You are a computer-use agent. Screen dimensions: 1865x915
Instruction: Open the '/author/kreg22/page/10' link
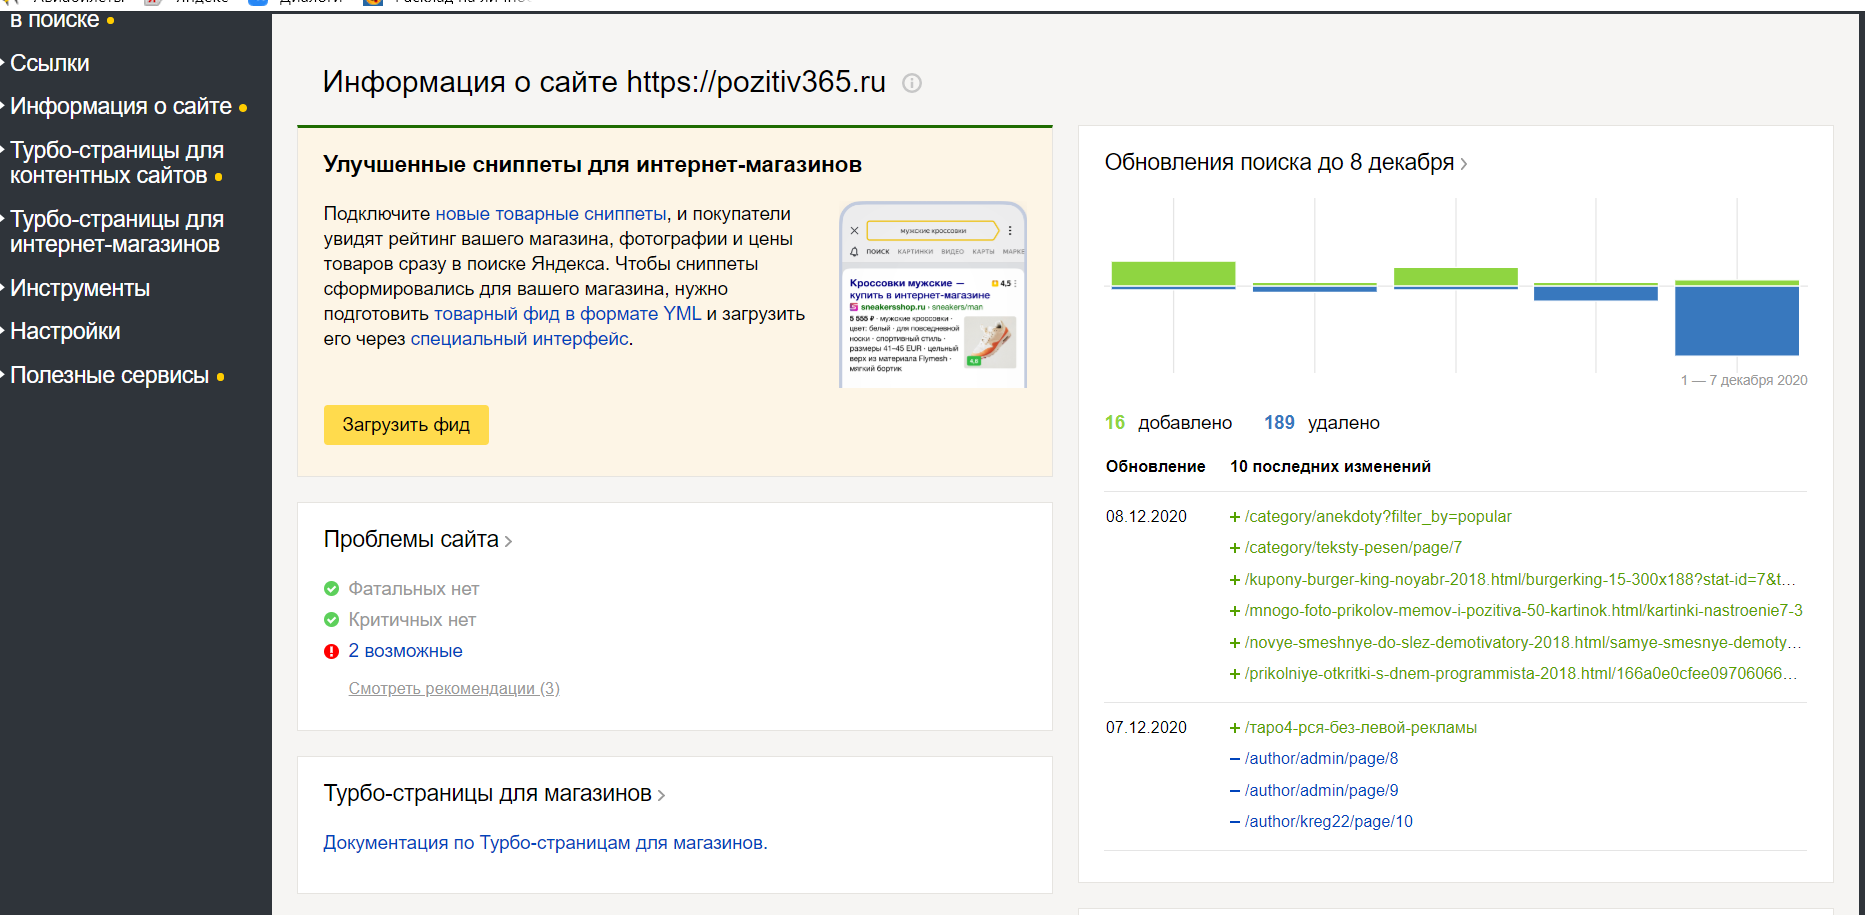click(1329, 822)
